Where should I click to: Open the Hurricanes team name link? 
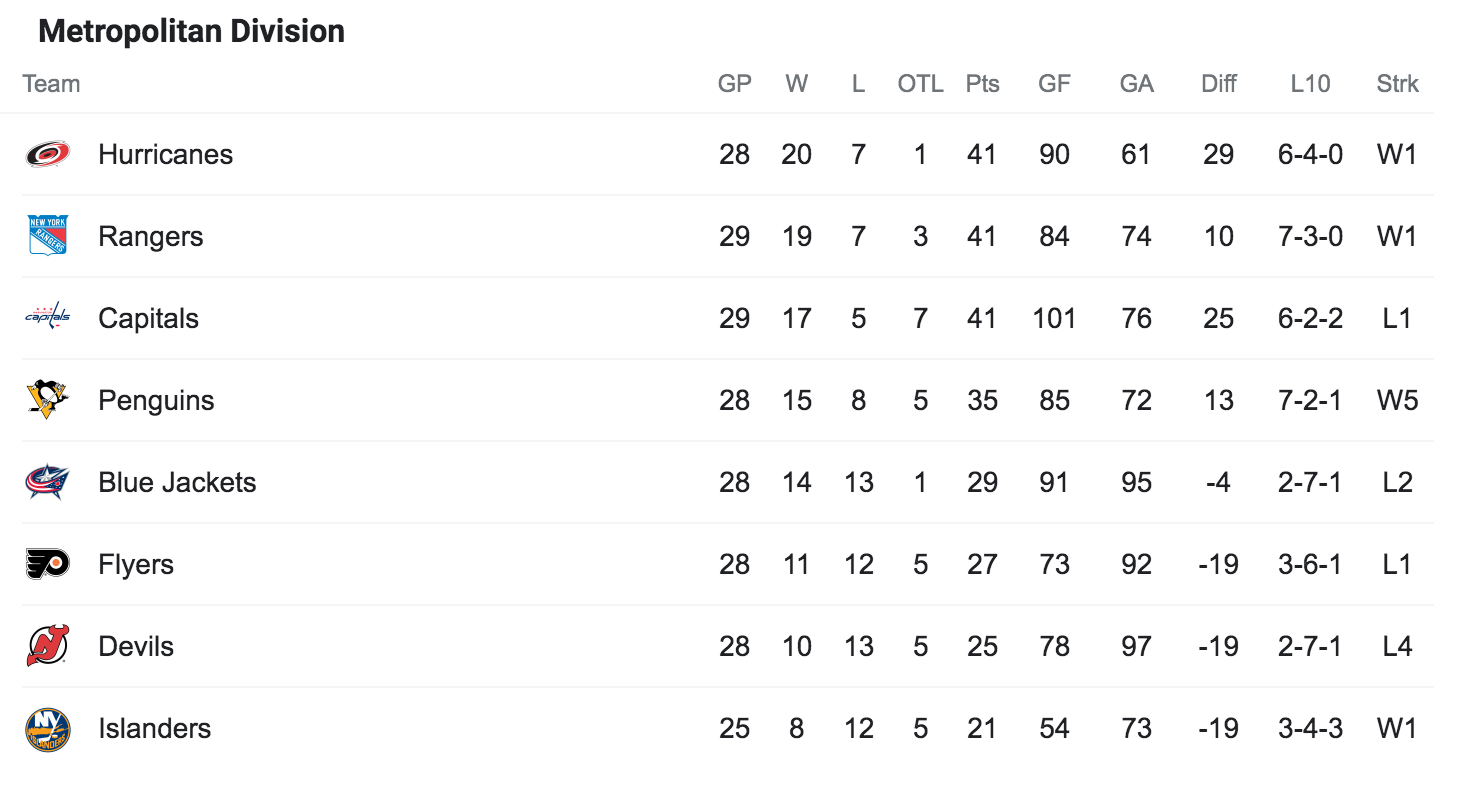pos(166,155)
